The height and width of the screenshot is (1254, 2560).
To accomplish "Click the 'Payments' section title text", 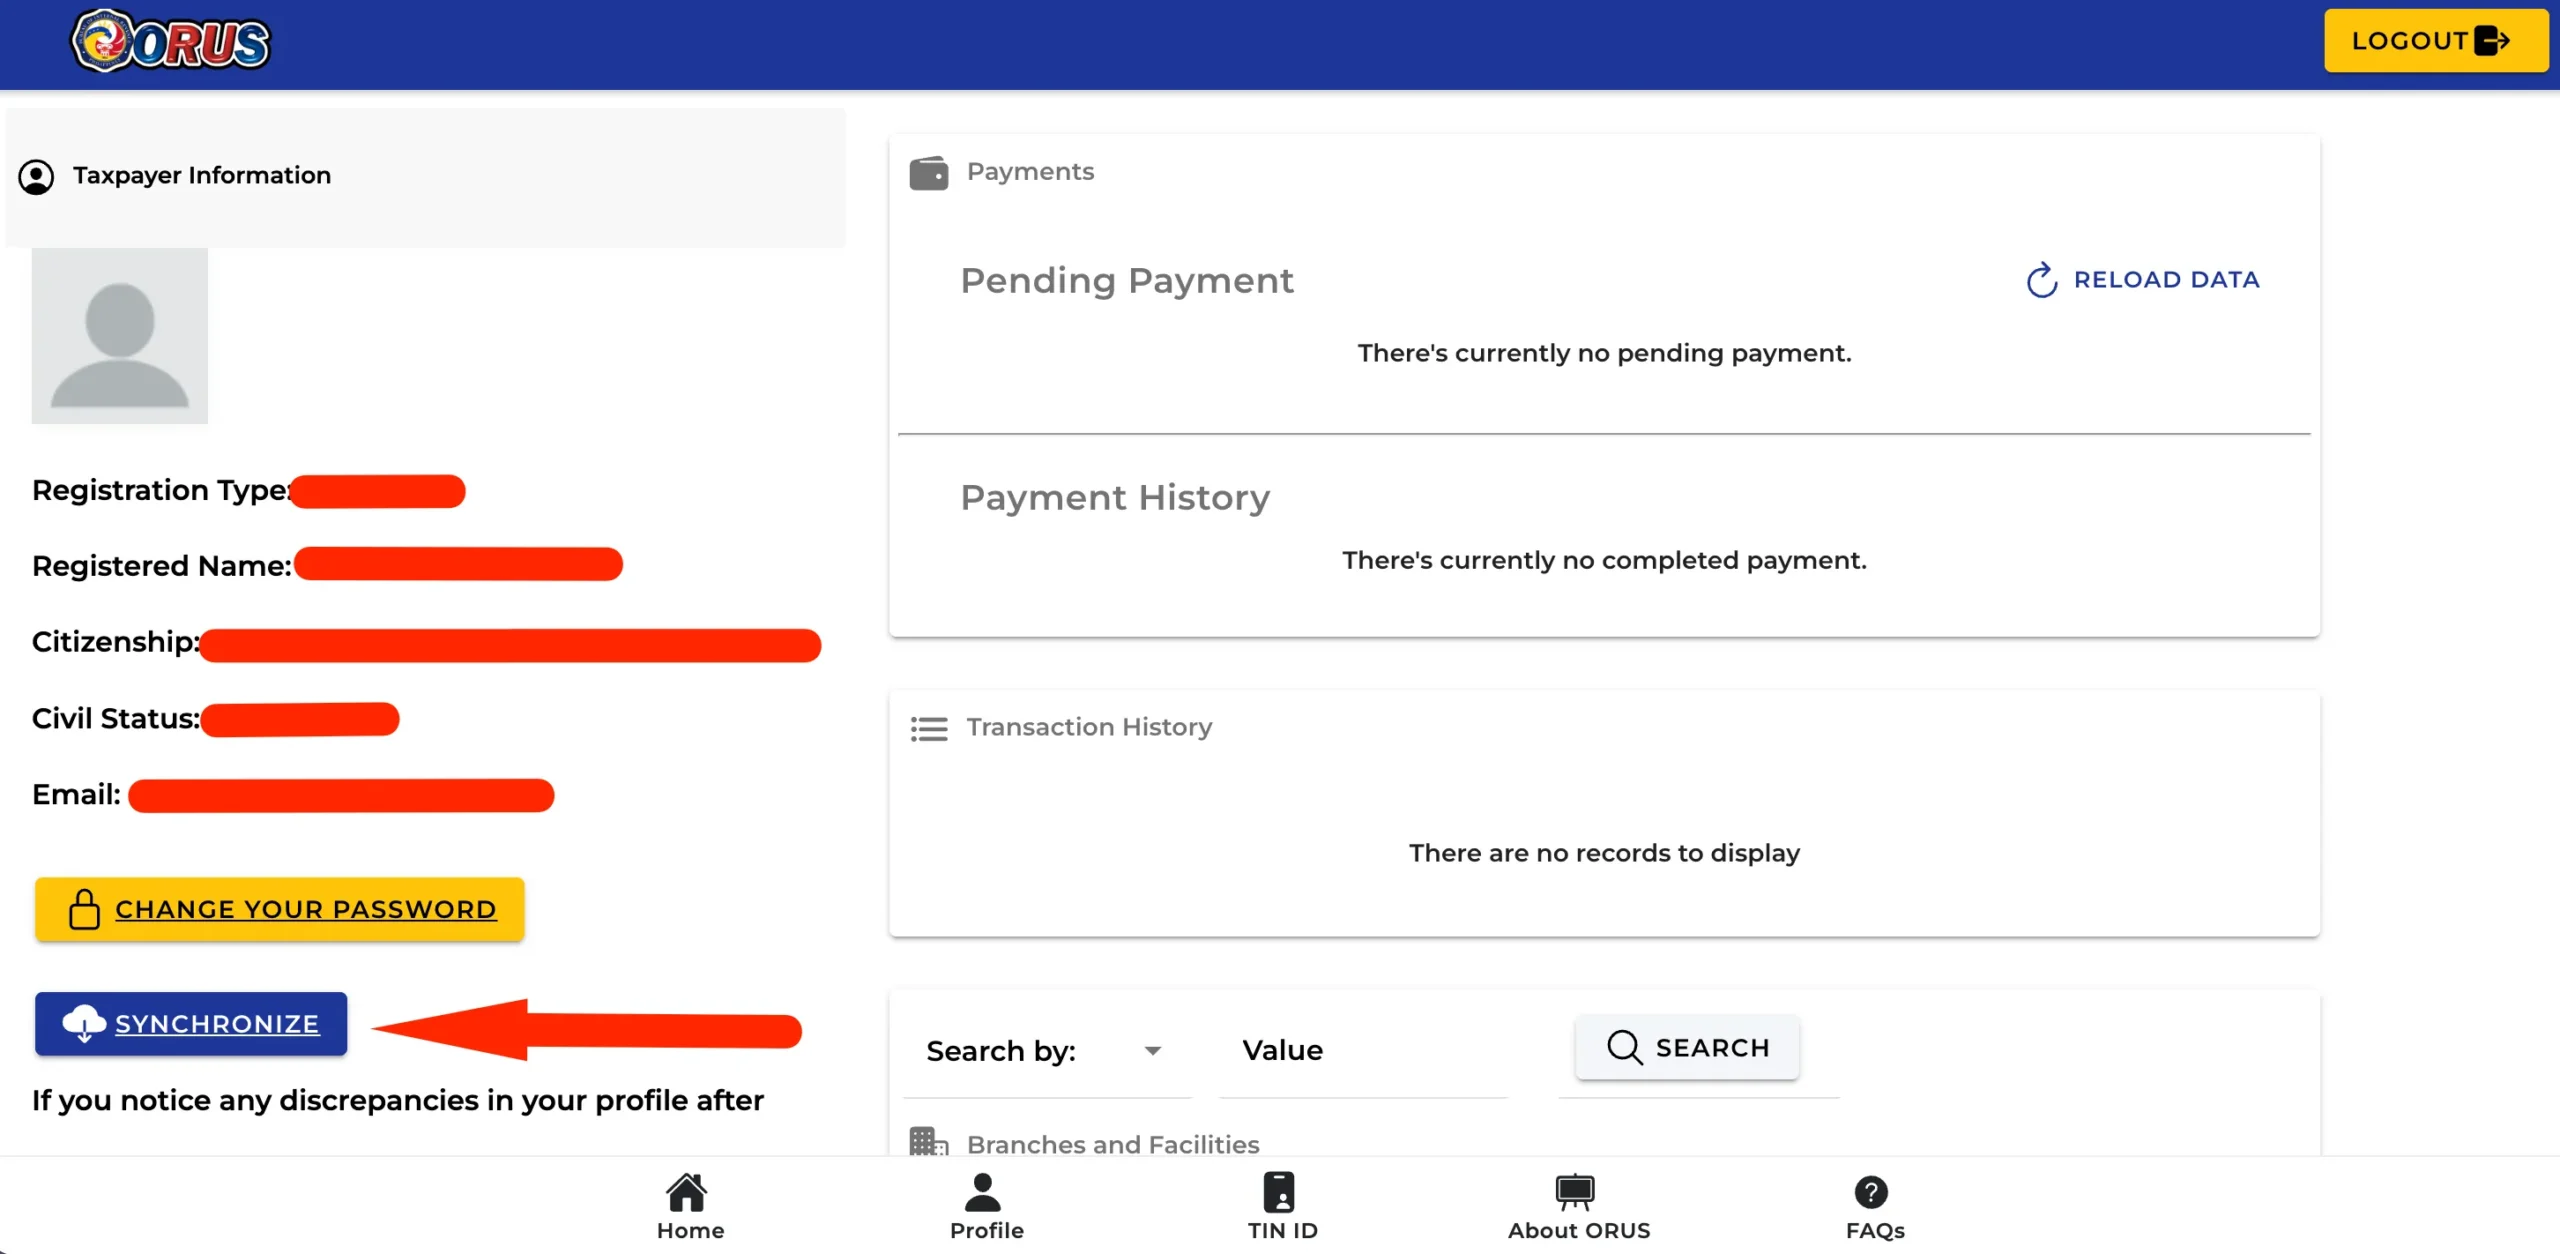I will click(x=1030, y=172).
